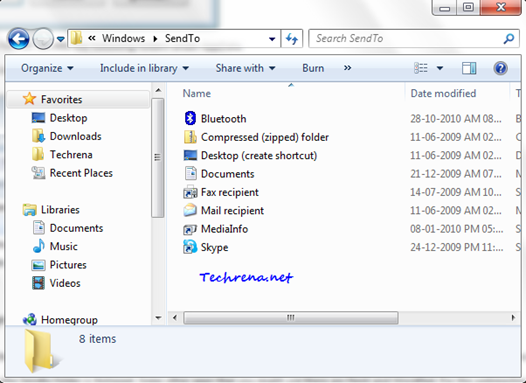This screenshot has height=383, width=526.
Task: Click Compressed (zipped) folder icon
Action: (190, 137)
